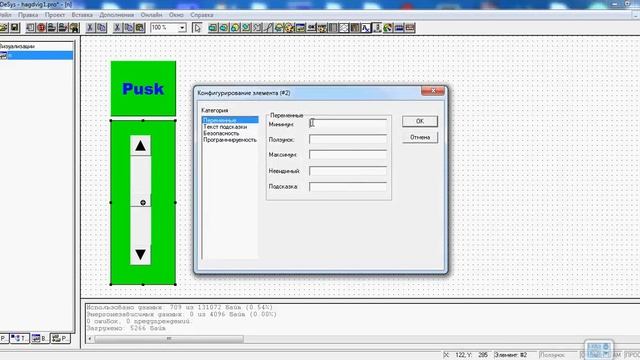Viewport: 640px width, 360px height.
Task: Click the red Stop icon in toolbar
Action: tap(41, 28)
